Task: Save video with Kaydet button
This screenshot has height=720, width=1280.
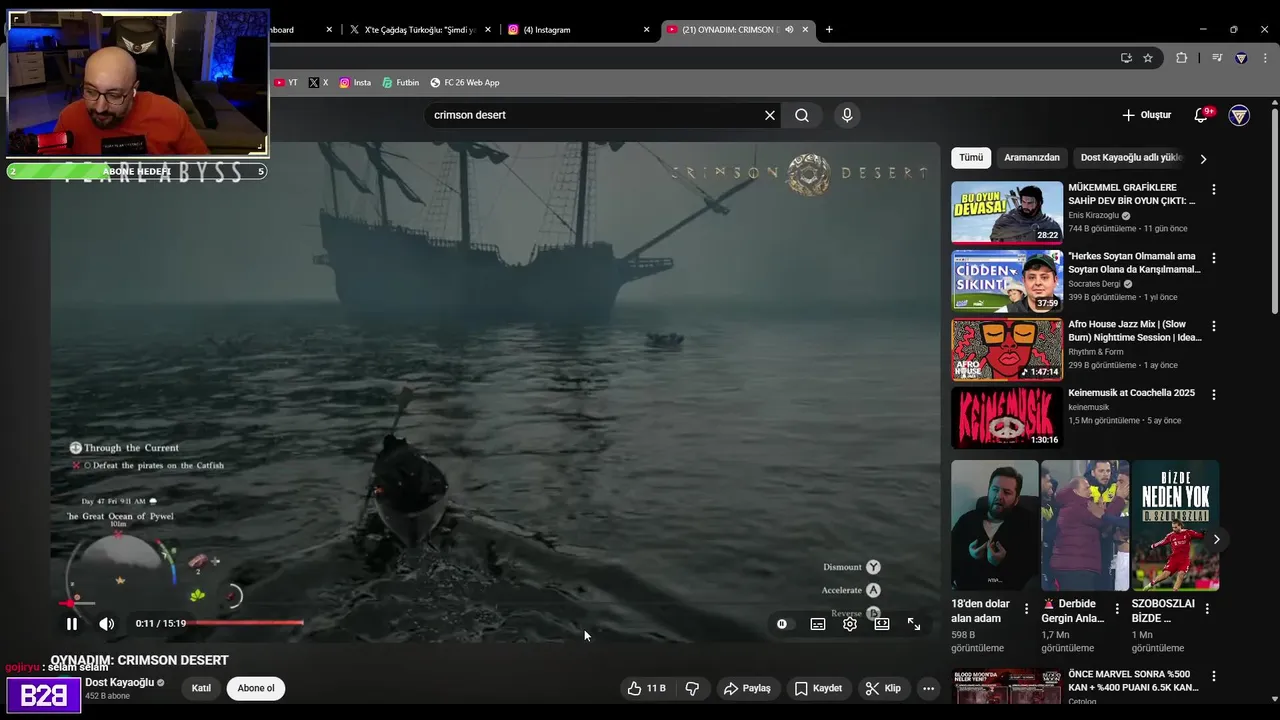Action: tap(818, 688)
